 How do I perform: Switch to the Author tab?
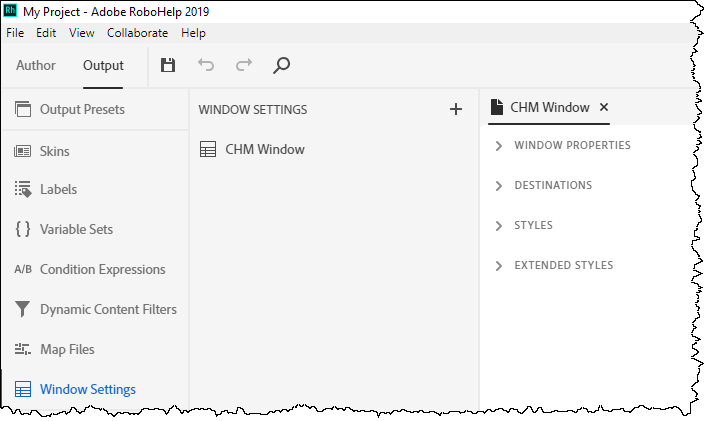click(35, 66)
